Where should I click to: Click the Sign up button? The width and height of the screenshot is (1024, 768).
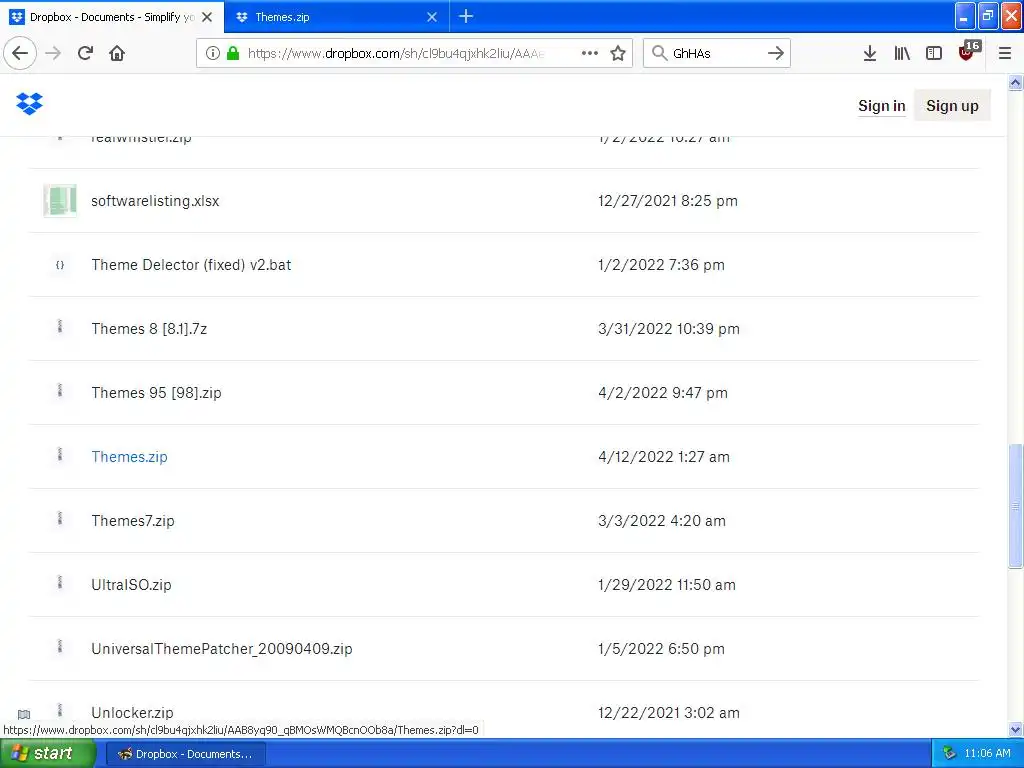tap(952, 106)
